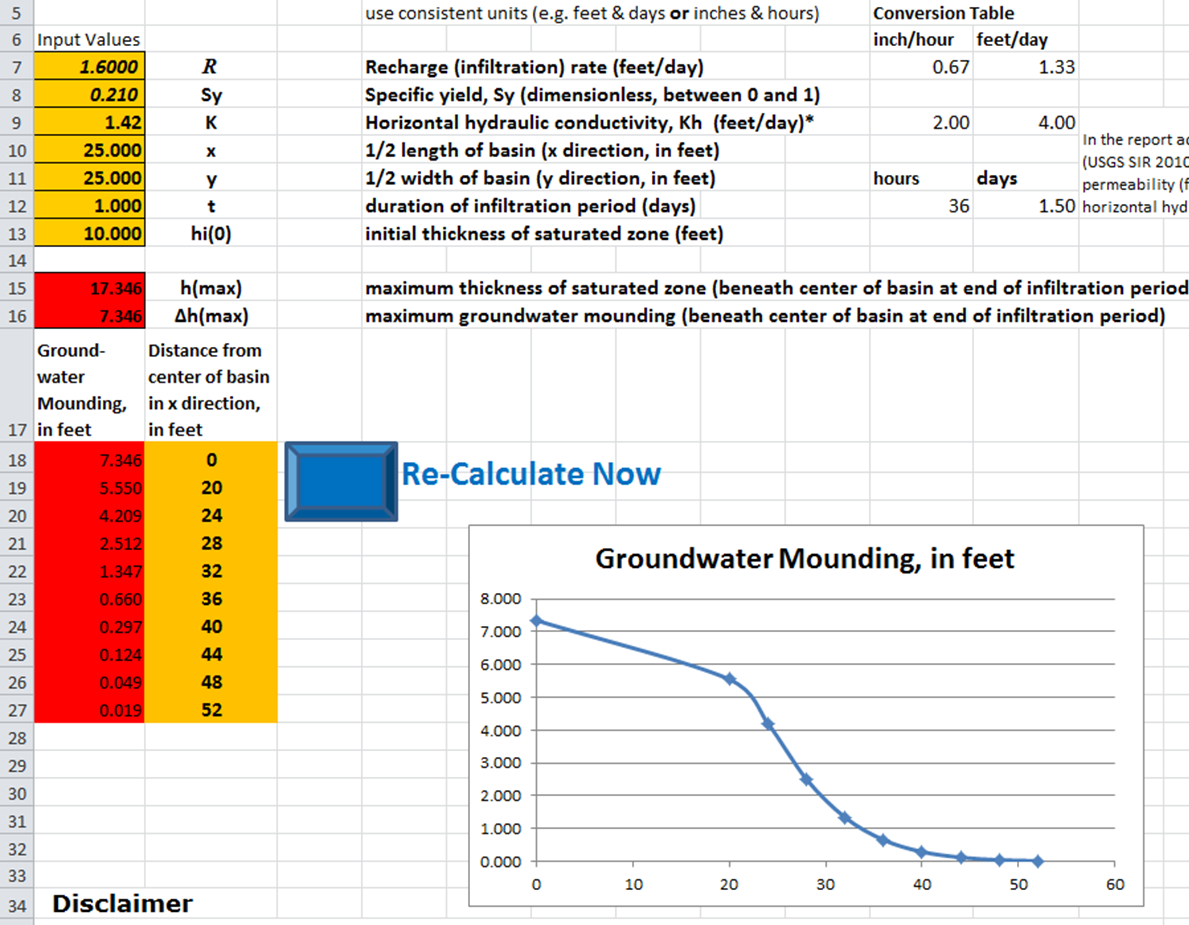The width and height of the screenshot is (1189, 925).
Task: Select the distance cell showing 52
Action: coord(211,711)
